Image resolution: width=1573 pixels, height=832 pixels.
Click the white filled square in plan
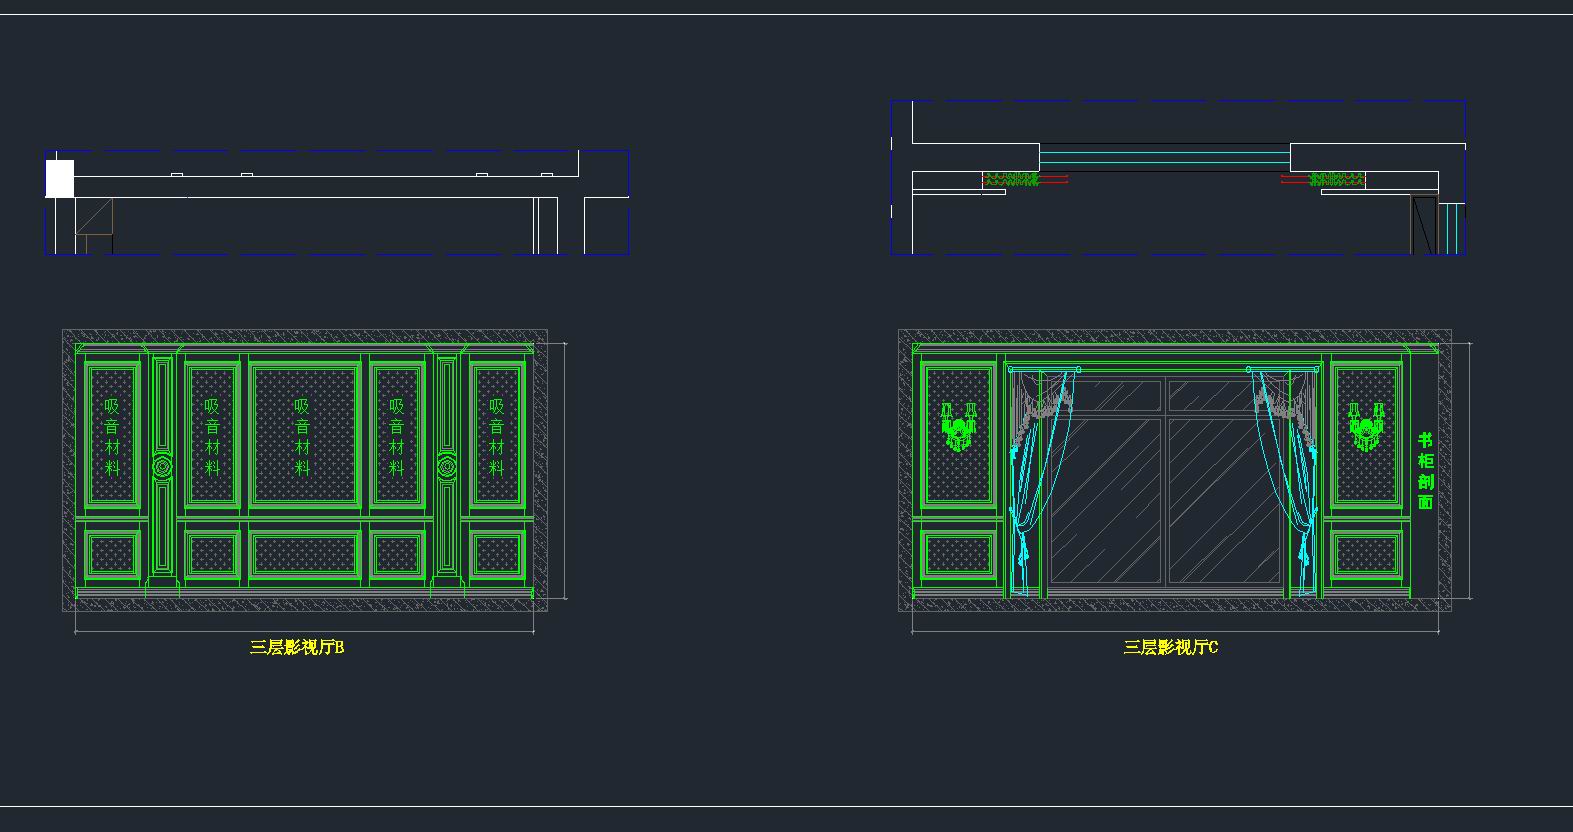pyautogui.click(x=60, y=179)
